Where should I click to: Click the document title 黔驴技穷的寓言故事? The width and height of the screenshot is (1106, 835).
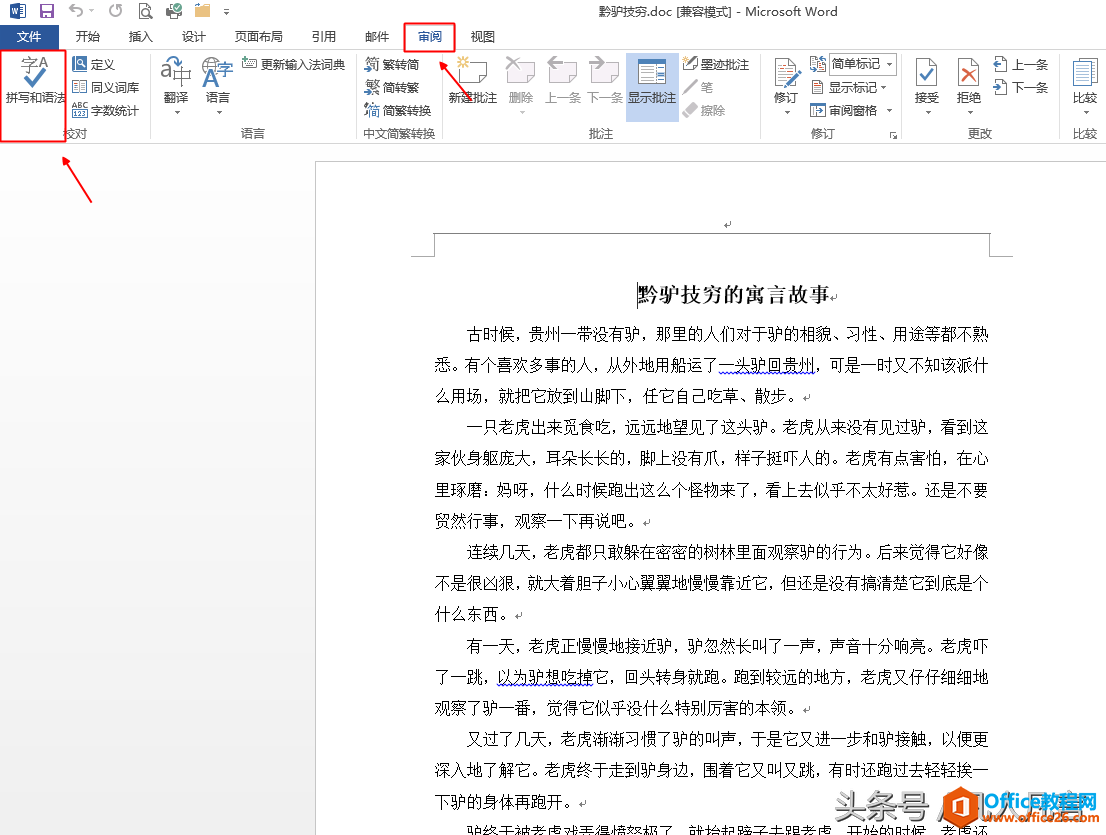(734, 294)
